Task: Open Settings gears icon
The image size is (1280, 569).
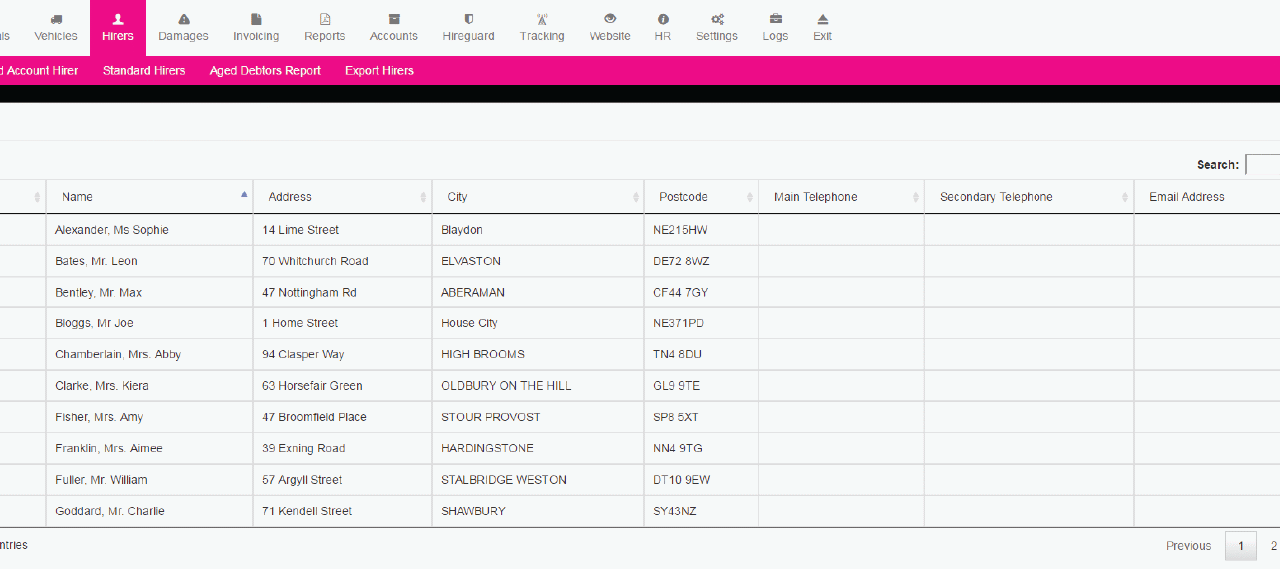Action: click(x=717, y=19)
